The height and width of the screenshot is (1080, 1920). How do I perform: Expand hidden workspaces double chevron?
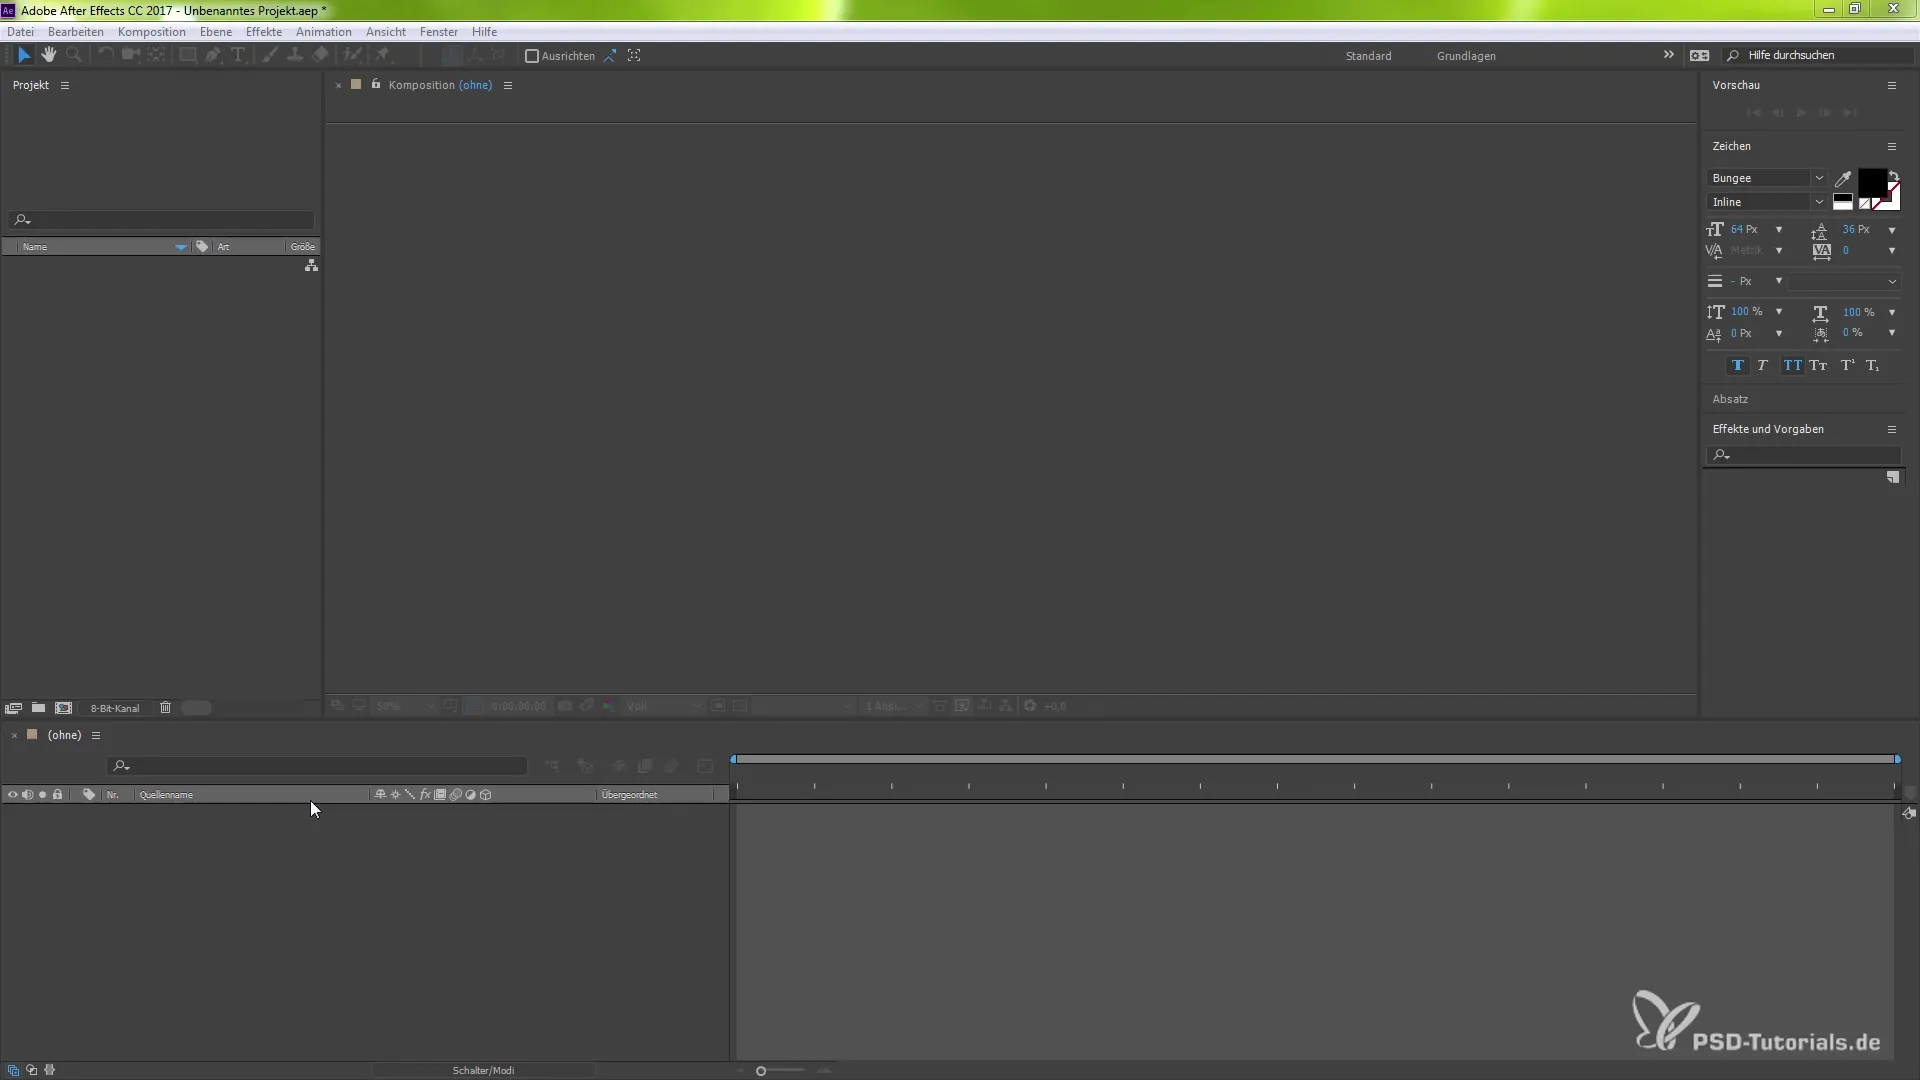[x=1669, y=55]
